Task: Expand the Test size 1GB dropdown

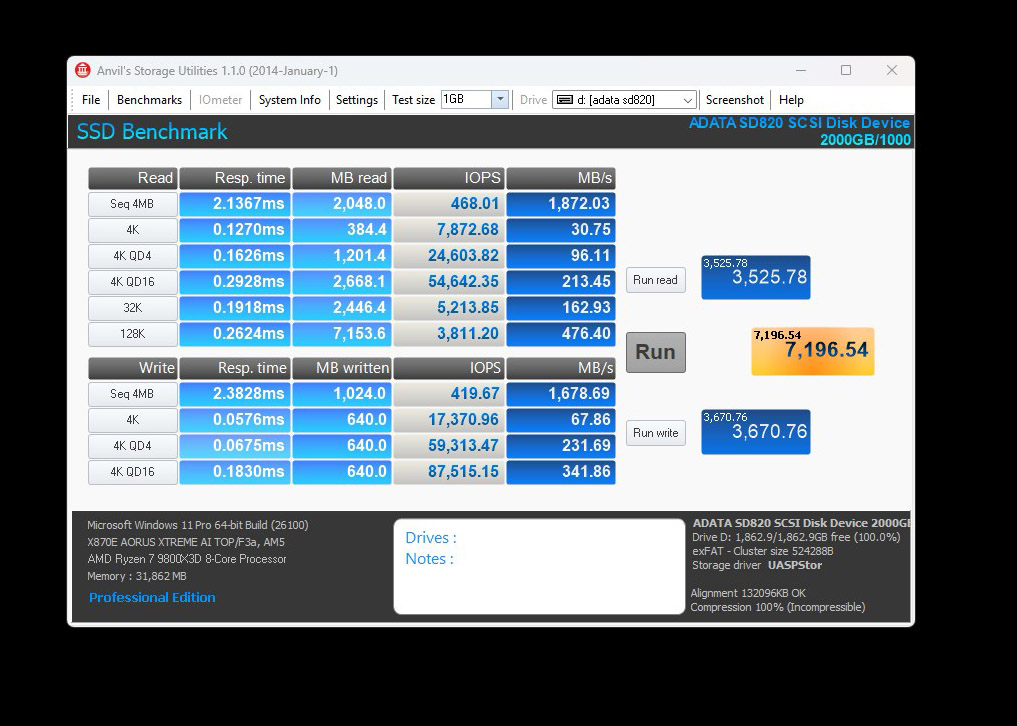Action: click(x=500, y=100)
